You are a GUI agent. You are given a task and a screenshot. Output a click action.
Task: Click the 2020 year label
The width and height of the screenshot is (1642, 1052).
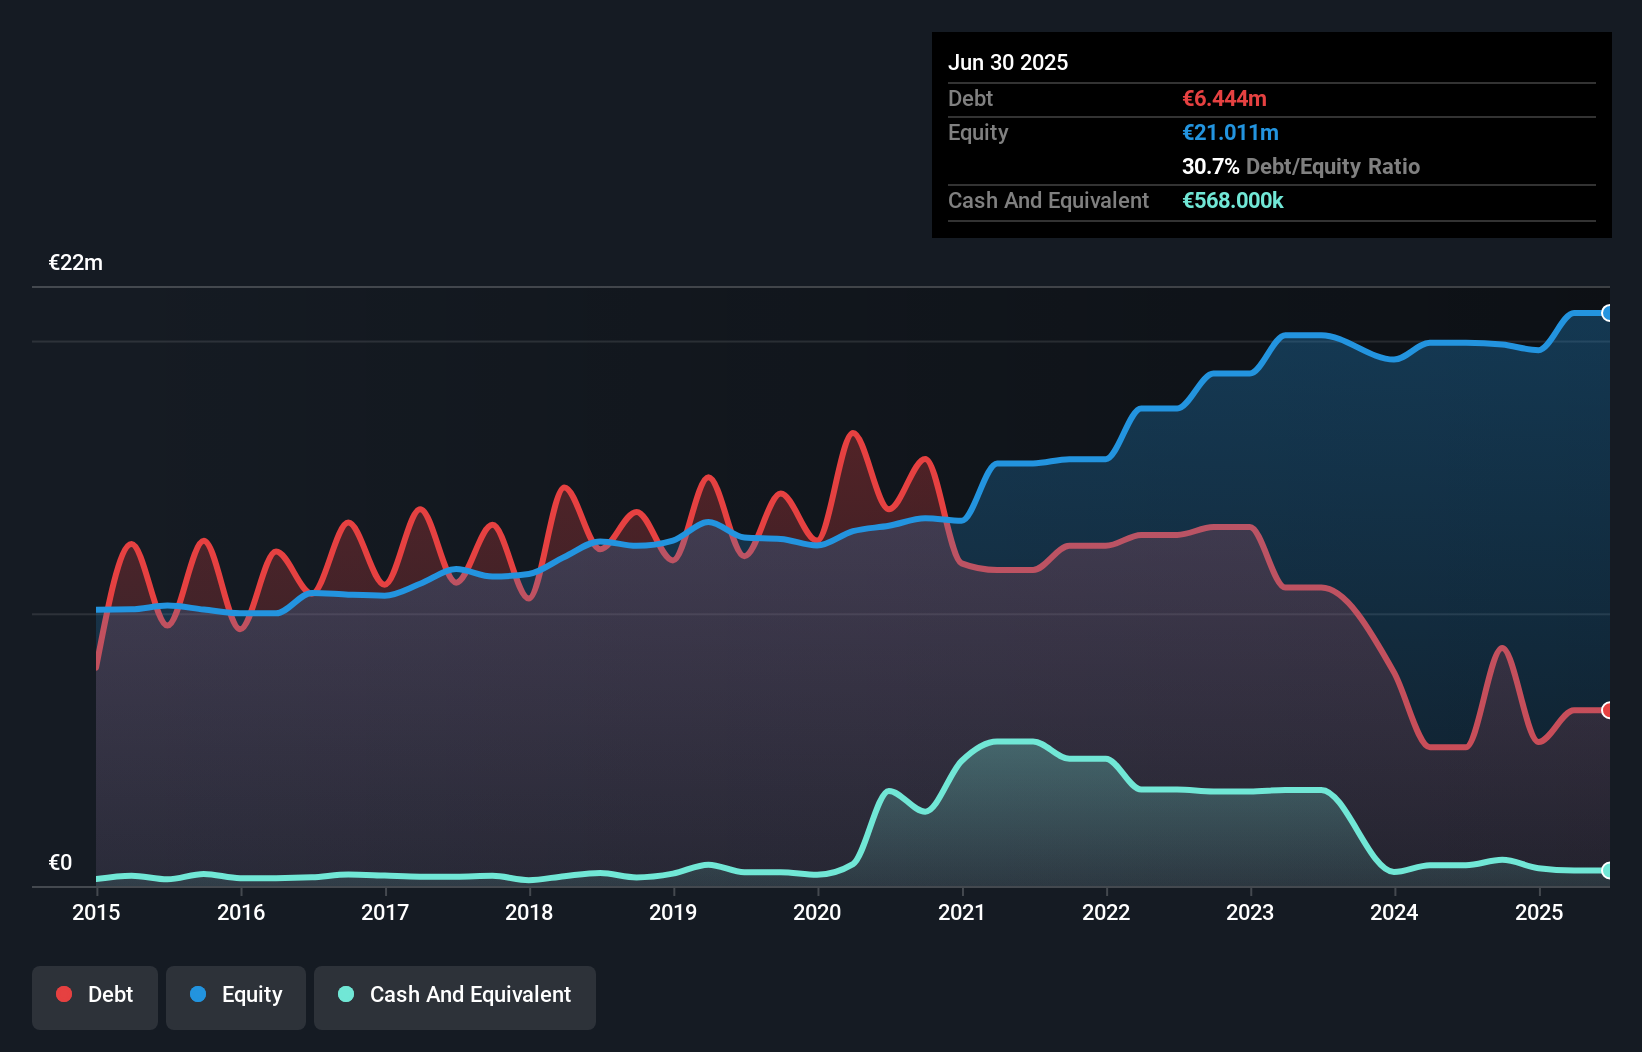coord(817,912)
